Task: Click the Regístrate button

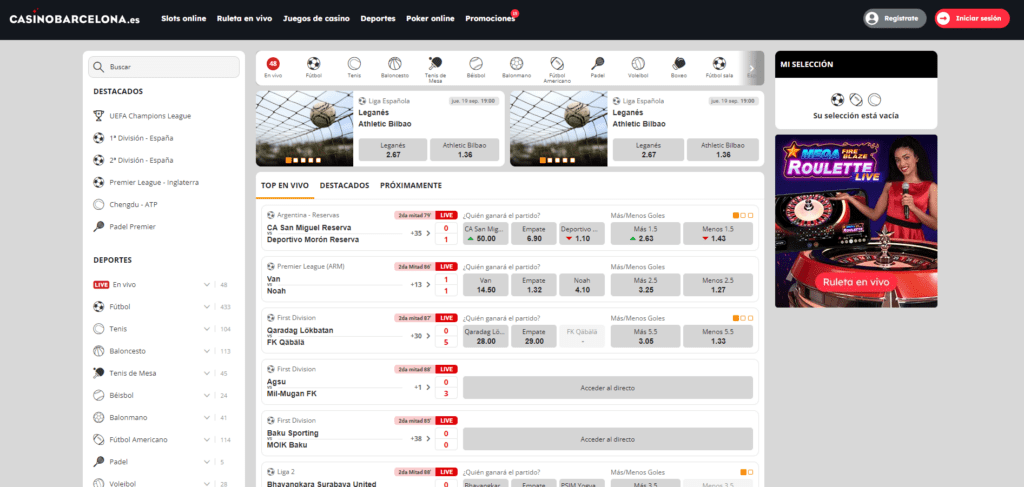Action: [x=895, y=18]
